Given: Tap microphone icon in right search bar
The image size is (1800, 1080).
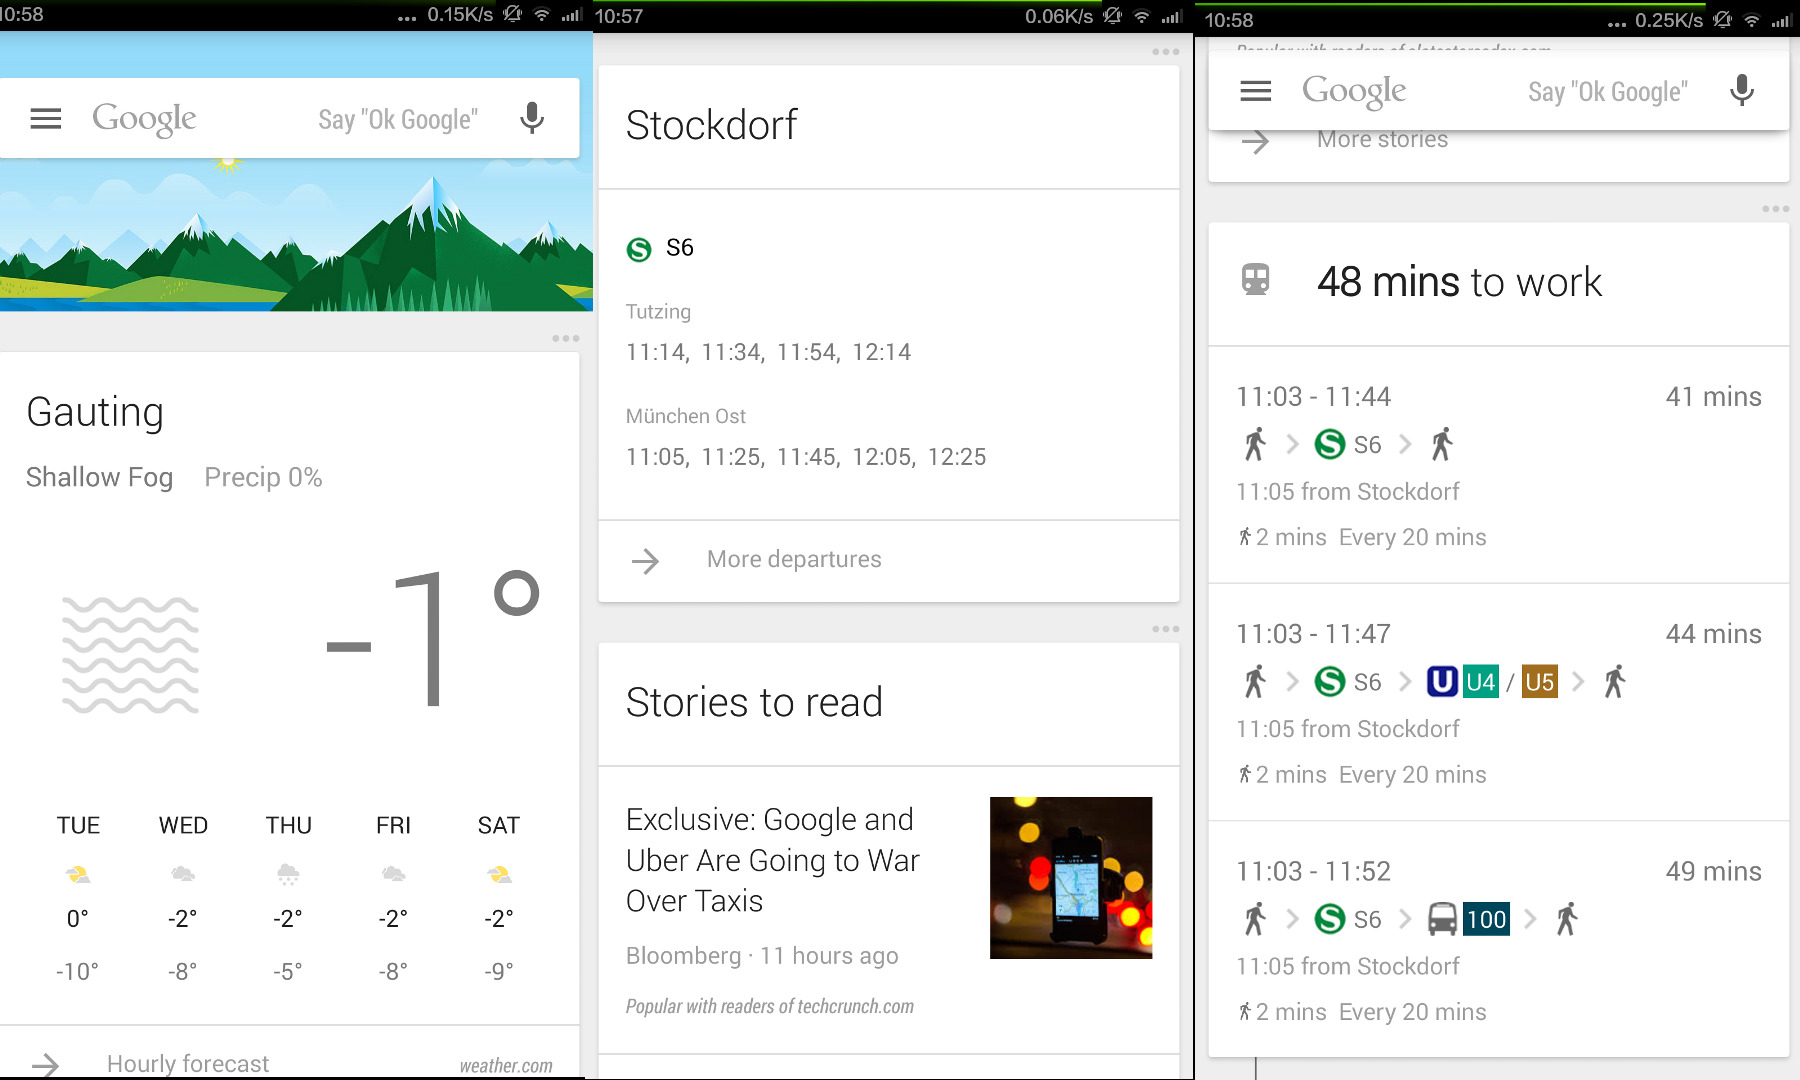Looking at the screenshot, I should tap(1741, 91).
